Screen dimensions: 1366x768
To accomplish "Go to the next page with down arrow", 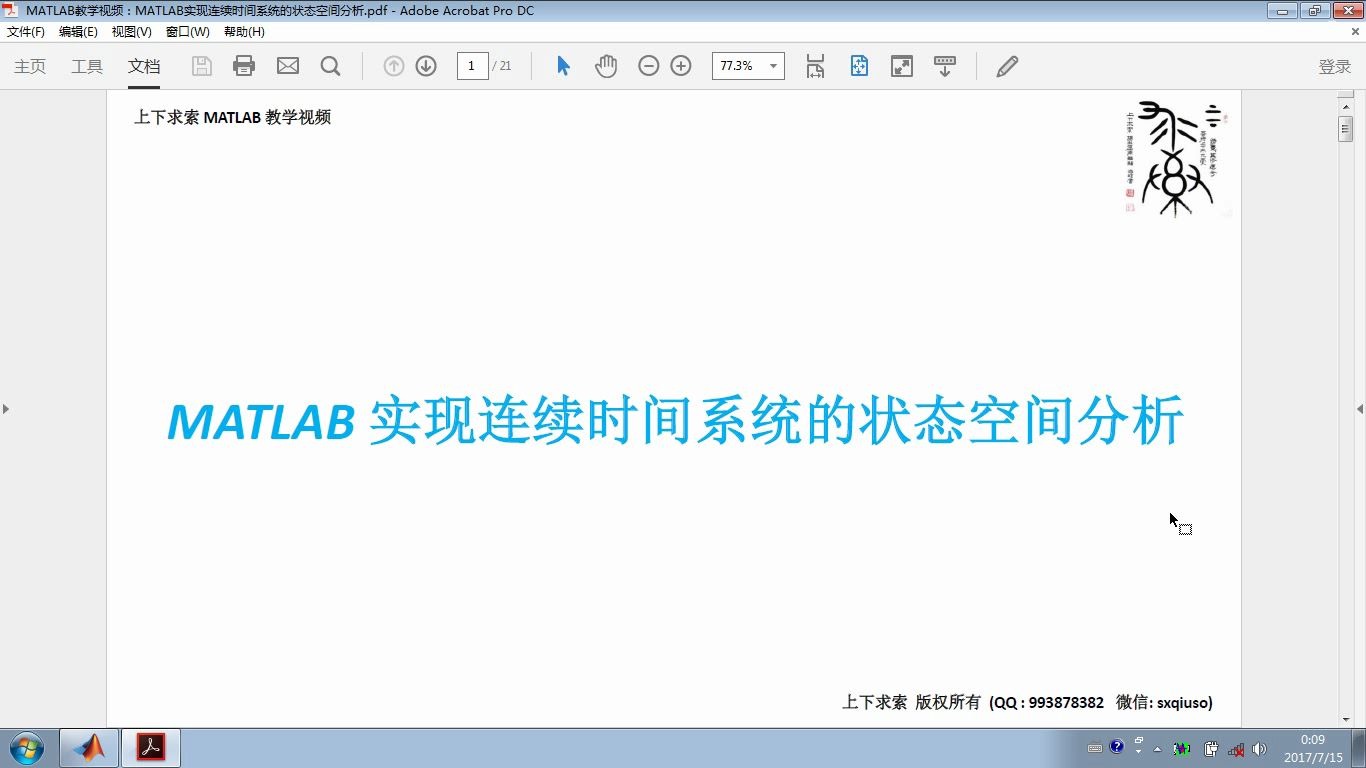I will coord(425,65).
